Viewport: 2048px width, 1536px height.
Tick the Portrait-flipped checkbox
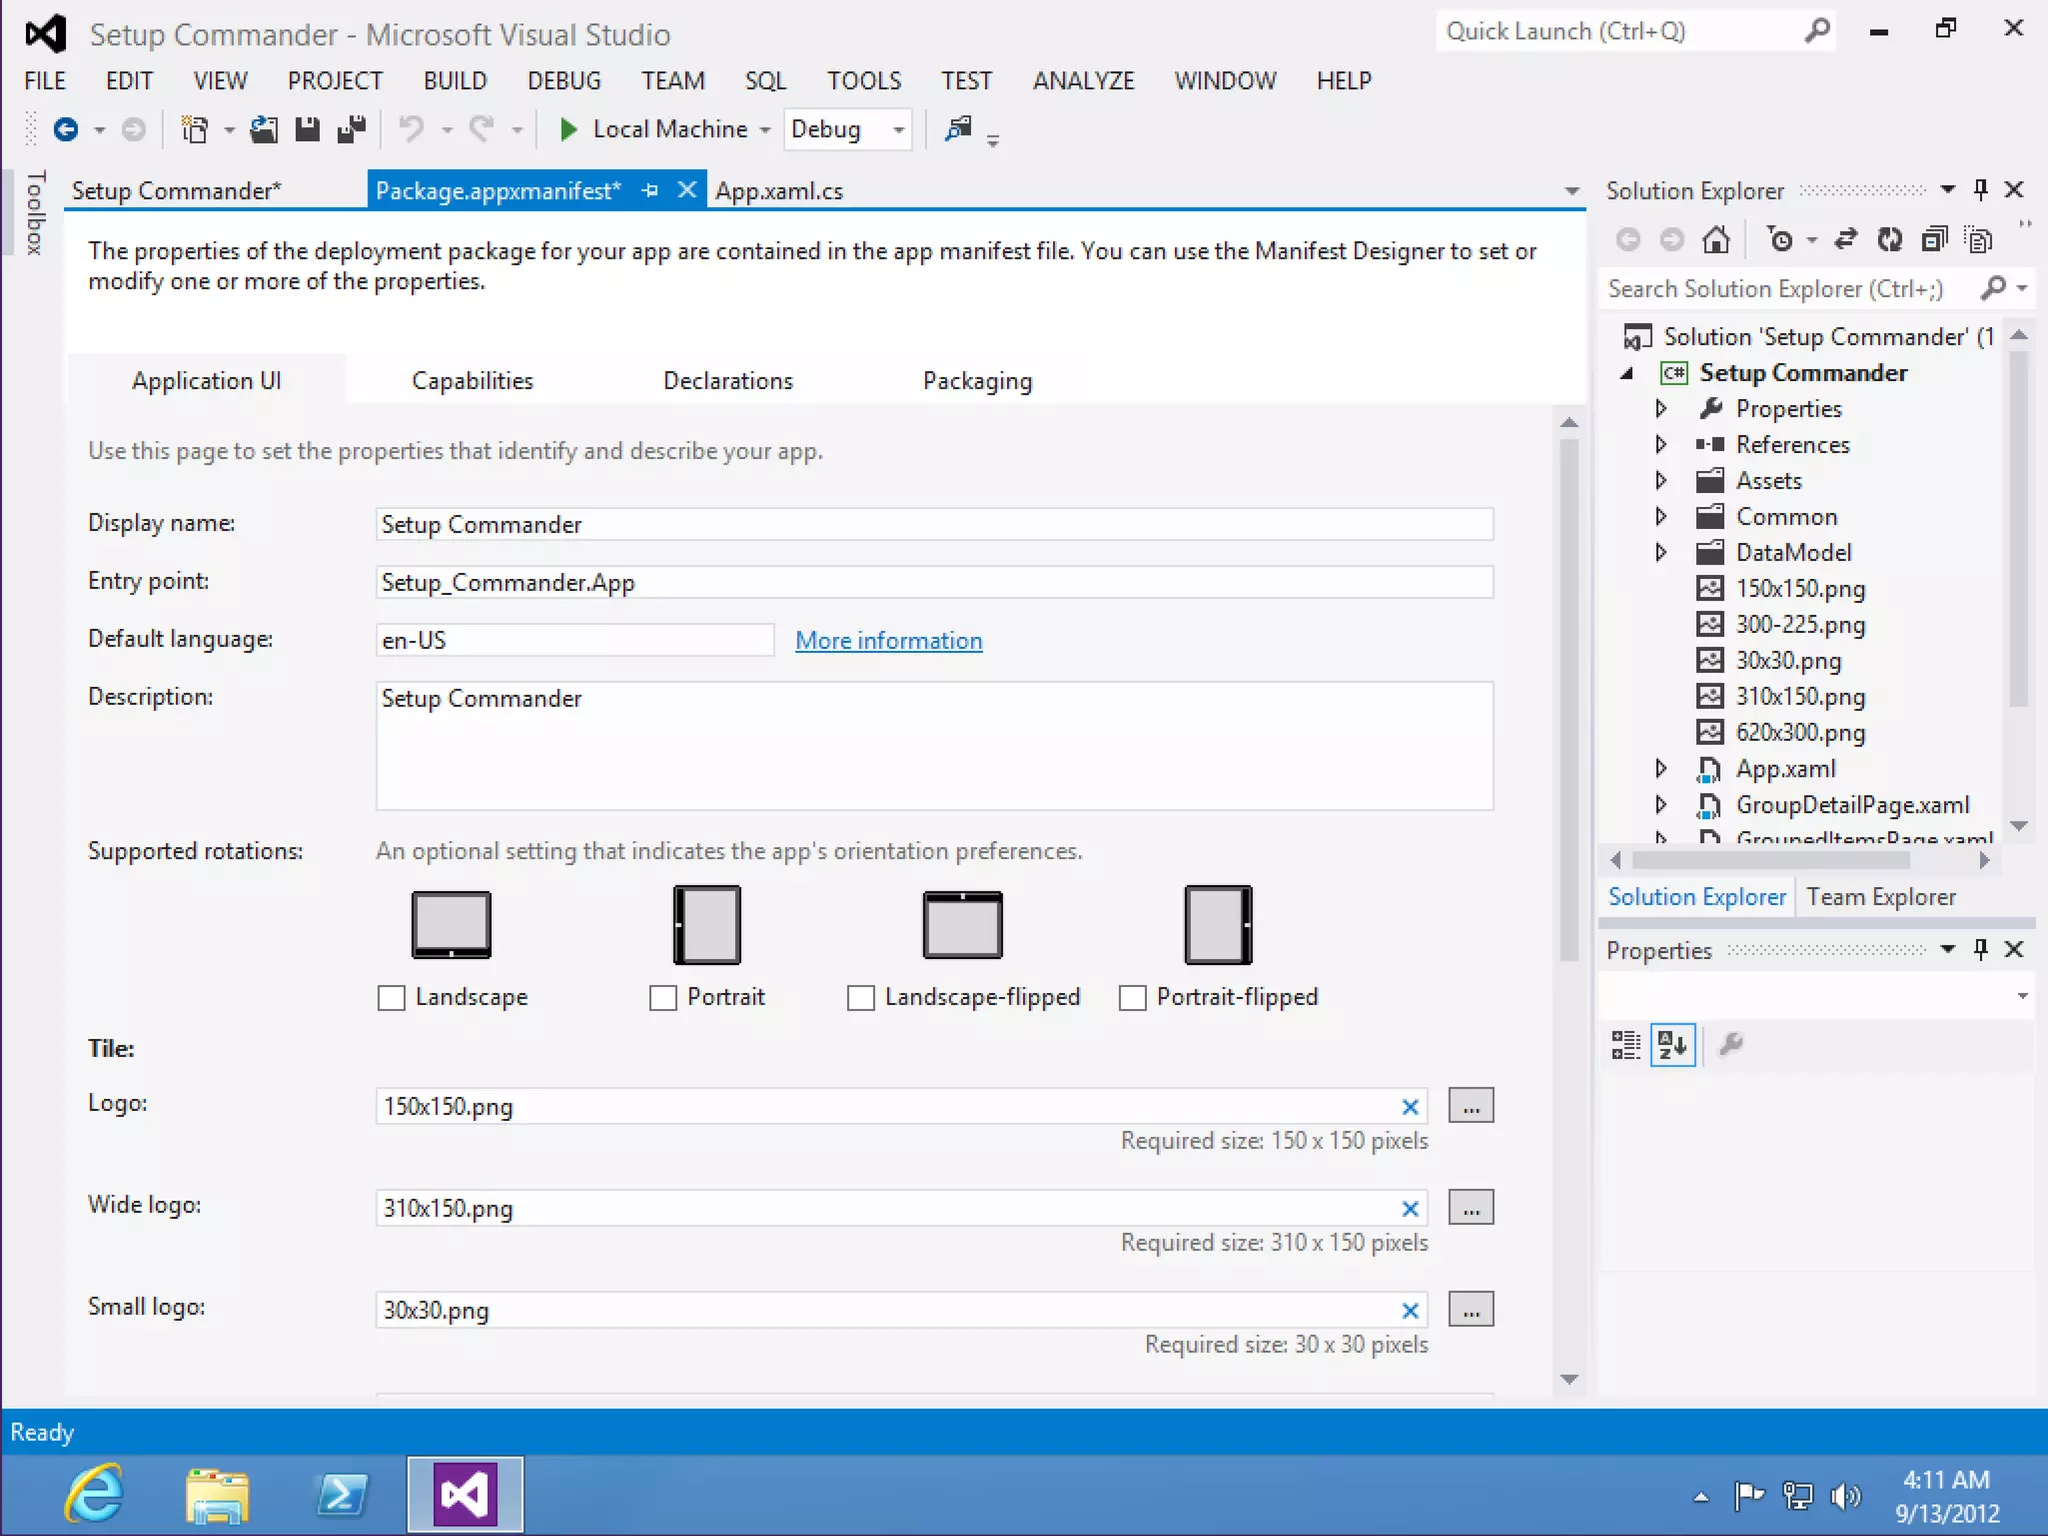pyautogui.click(x=1132, y=998)
